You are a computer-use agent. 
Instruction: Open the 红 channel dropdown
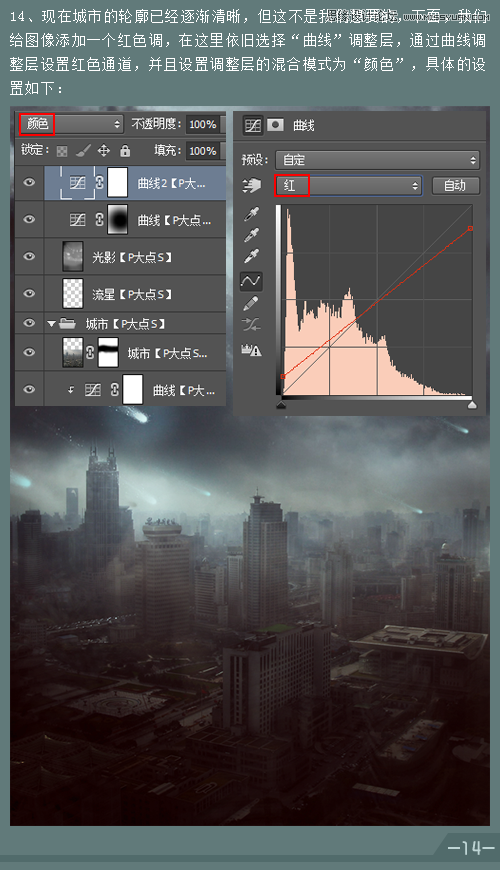tap(348, 186)
